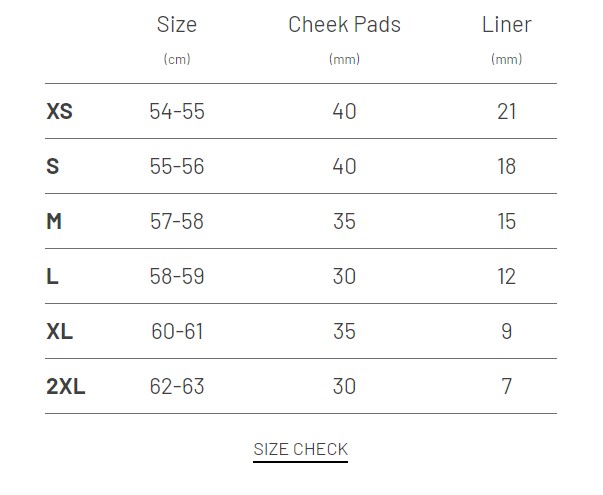Select the 2XL size row label
The image size is (603, 495).
pos(66,387)
